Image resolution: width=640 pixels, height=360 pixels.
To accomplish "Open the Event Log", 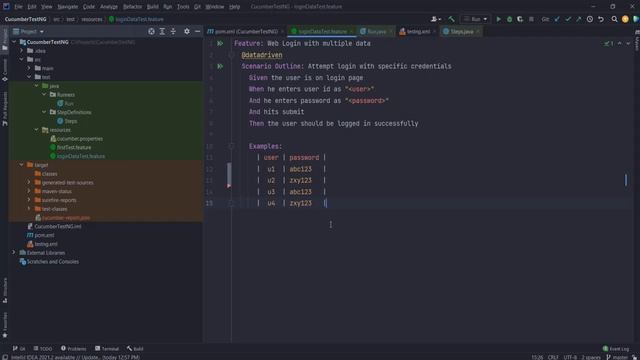I will coord(616,349).
